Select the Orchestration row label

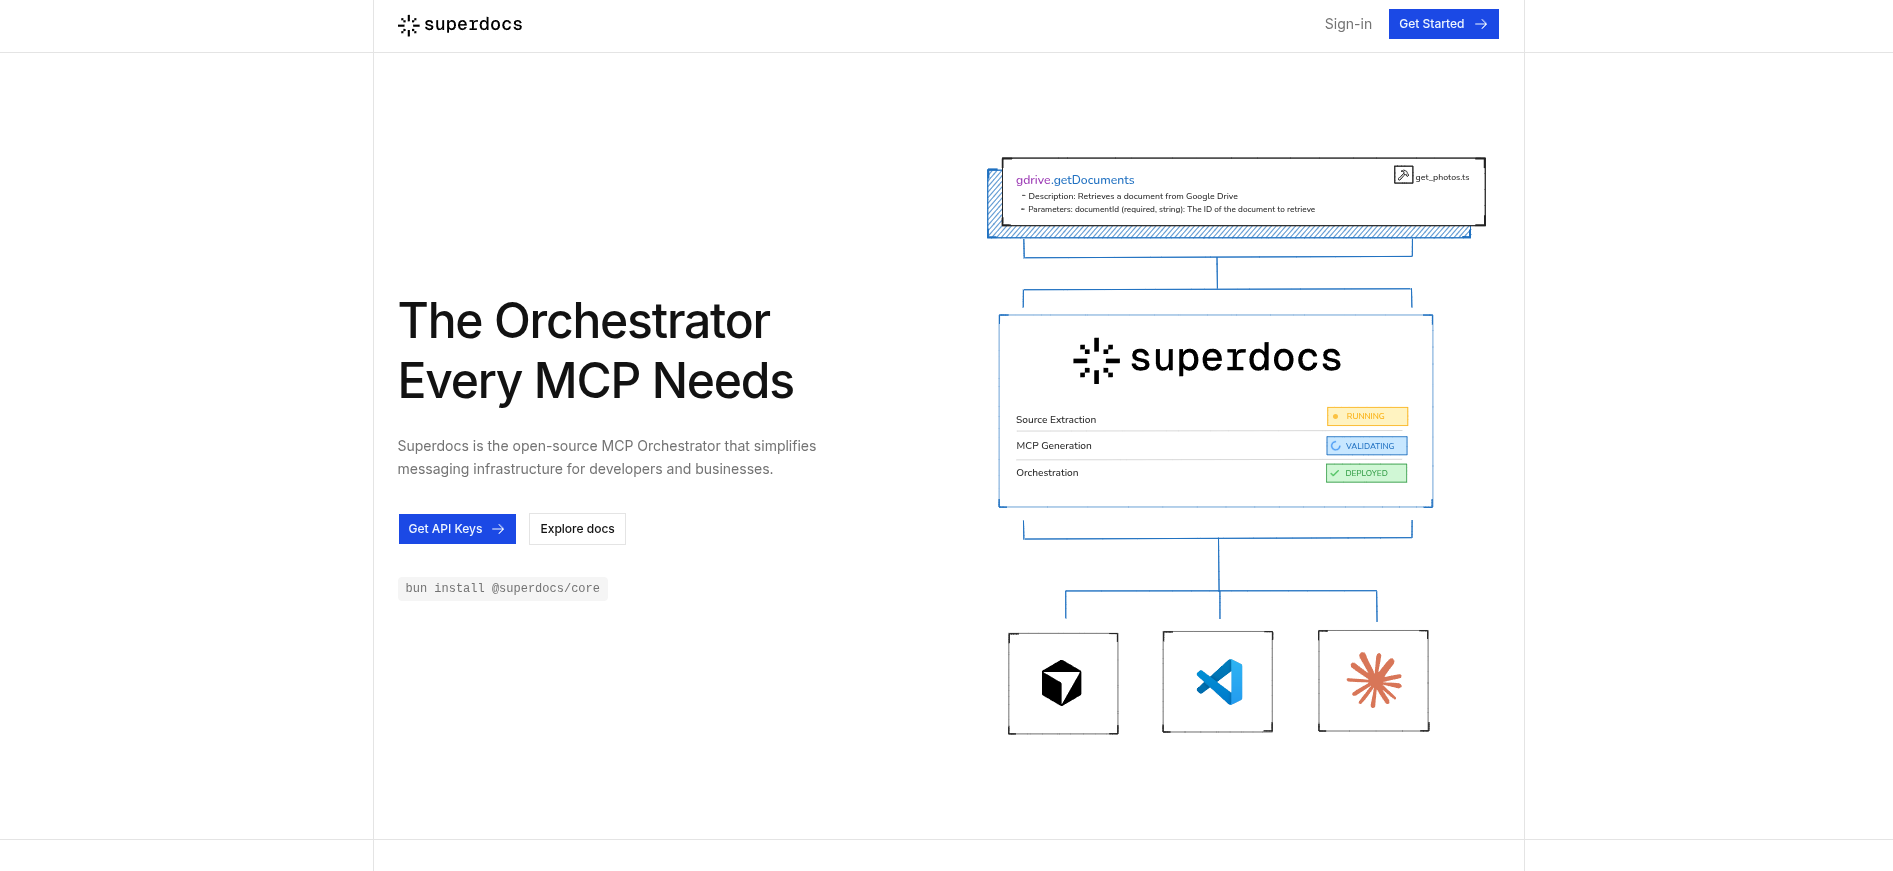(1047, 473)
